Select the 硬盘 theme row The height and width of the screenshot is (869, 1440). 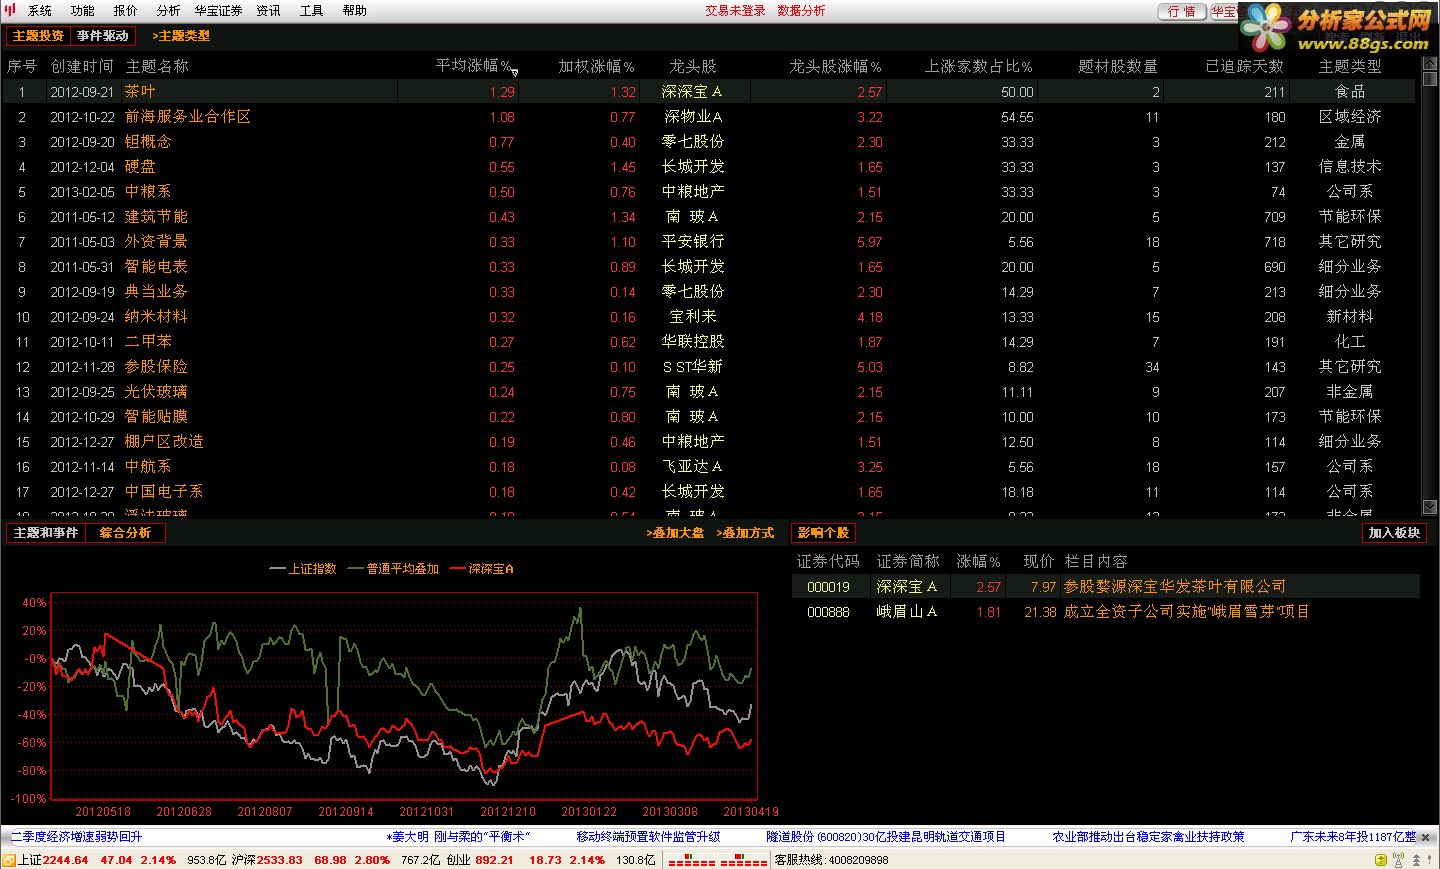pos(707,166)
